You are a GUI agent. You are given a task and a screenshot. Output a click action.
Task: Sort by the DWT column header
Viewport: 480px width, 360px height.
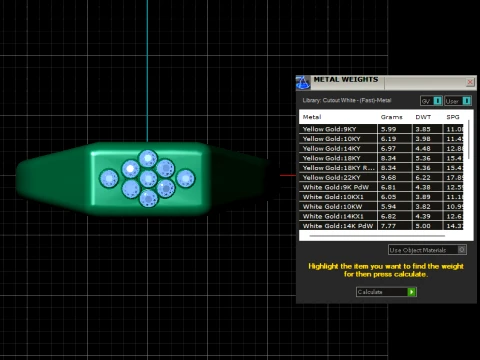[423, 117]
